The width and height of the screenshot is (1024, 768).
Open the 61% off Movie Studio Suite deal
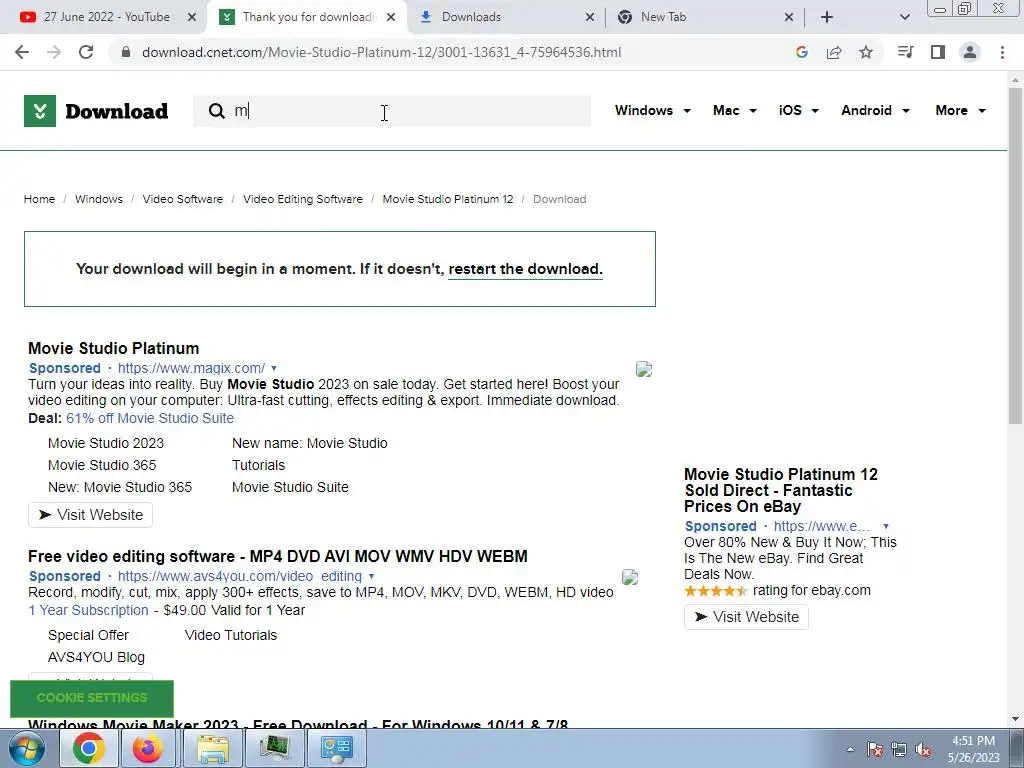click(150, 418)
